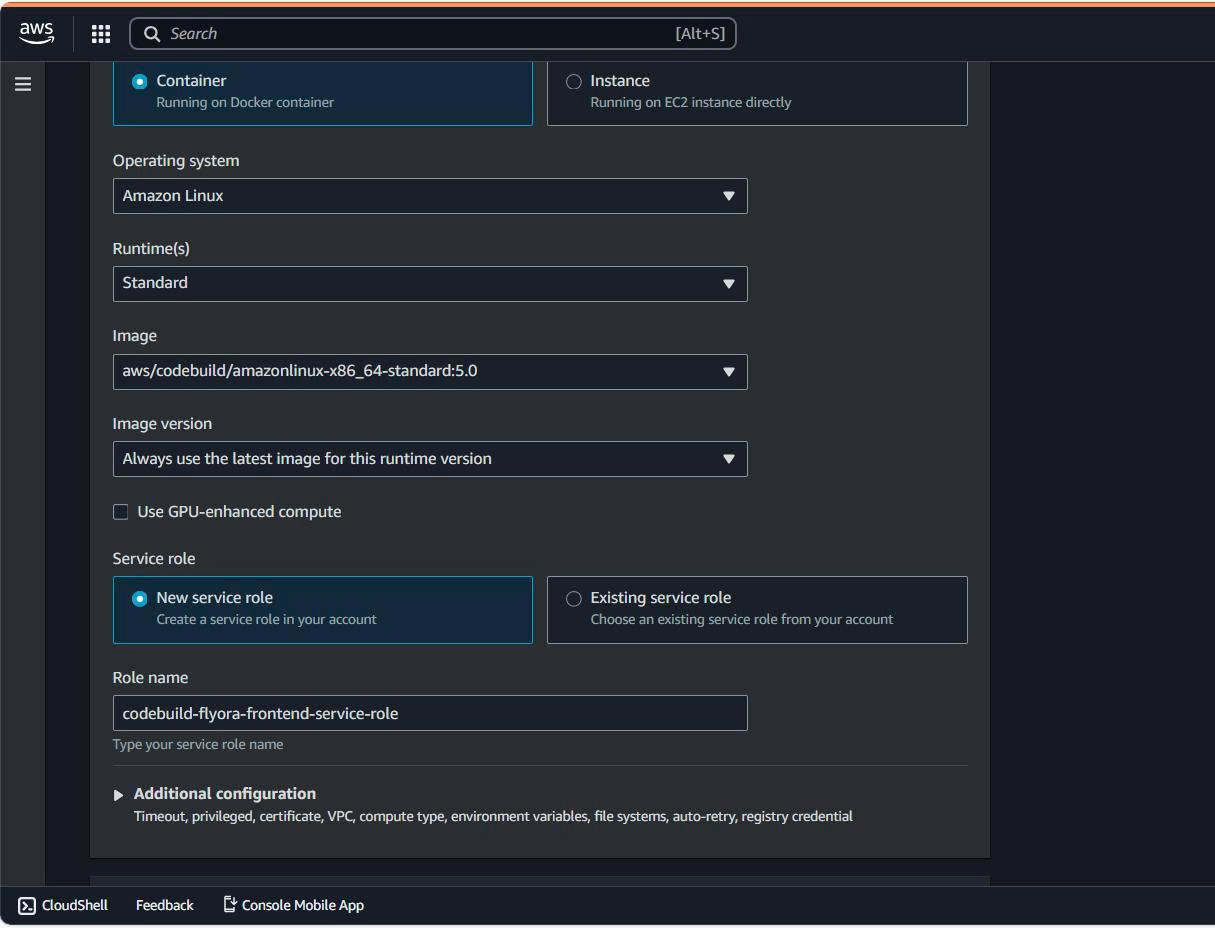The image size is (1215, 928).
Task: Click the AWS home logo
Action: tap(36, 33)
